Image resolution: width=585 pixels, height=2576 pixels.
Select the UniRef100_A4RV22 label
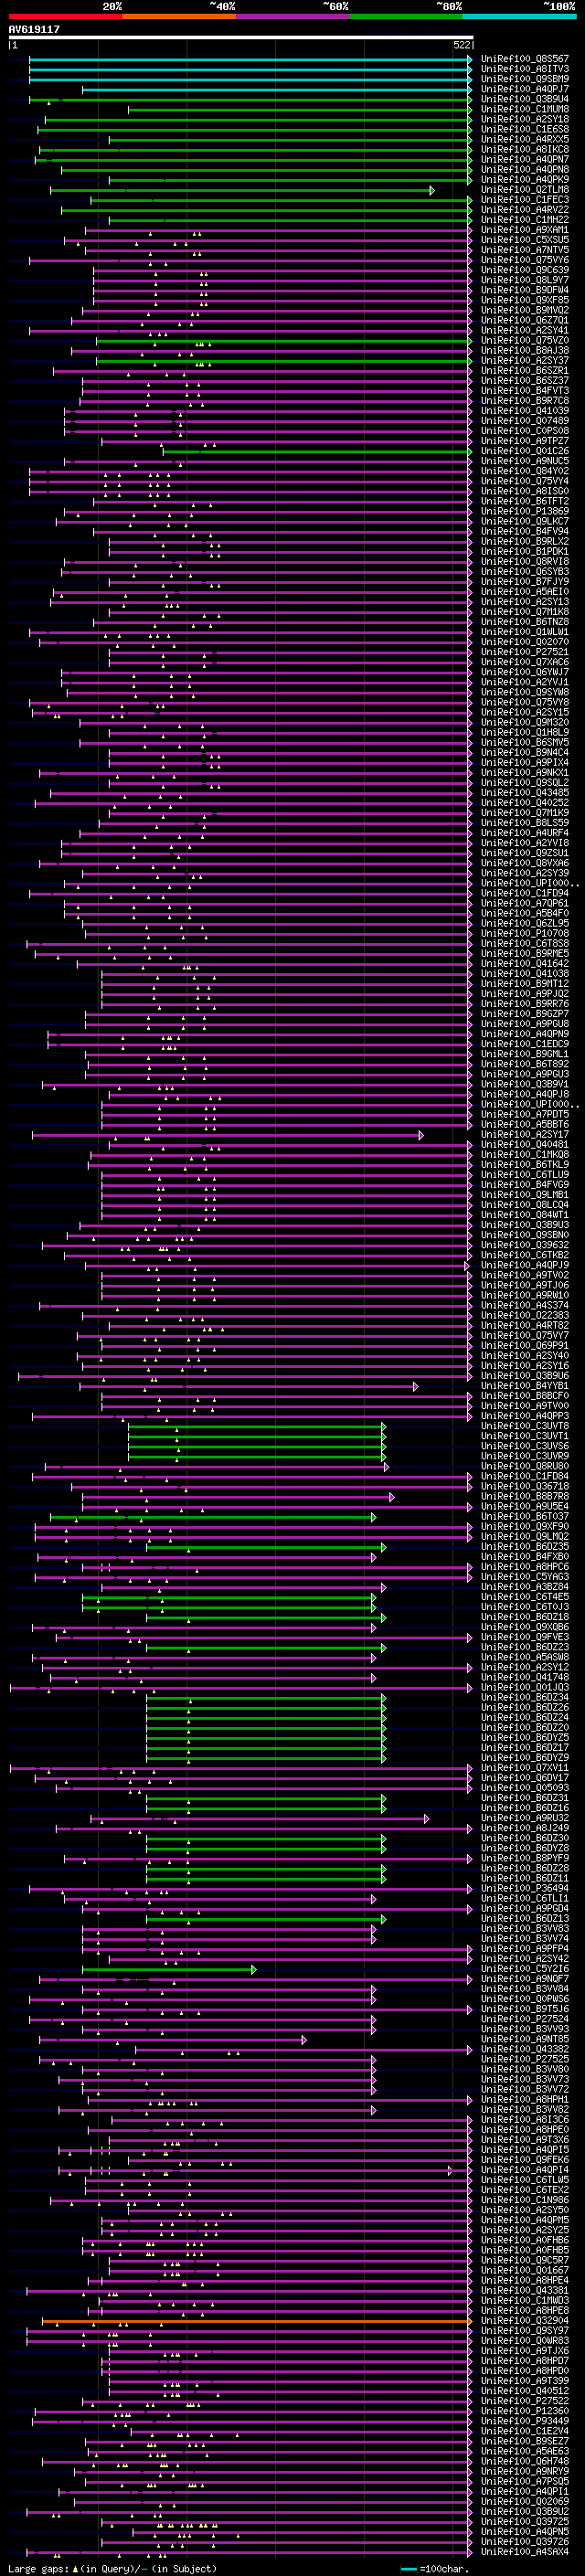[525, 210]
